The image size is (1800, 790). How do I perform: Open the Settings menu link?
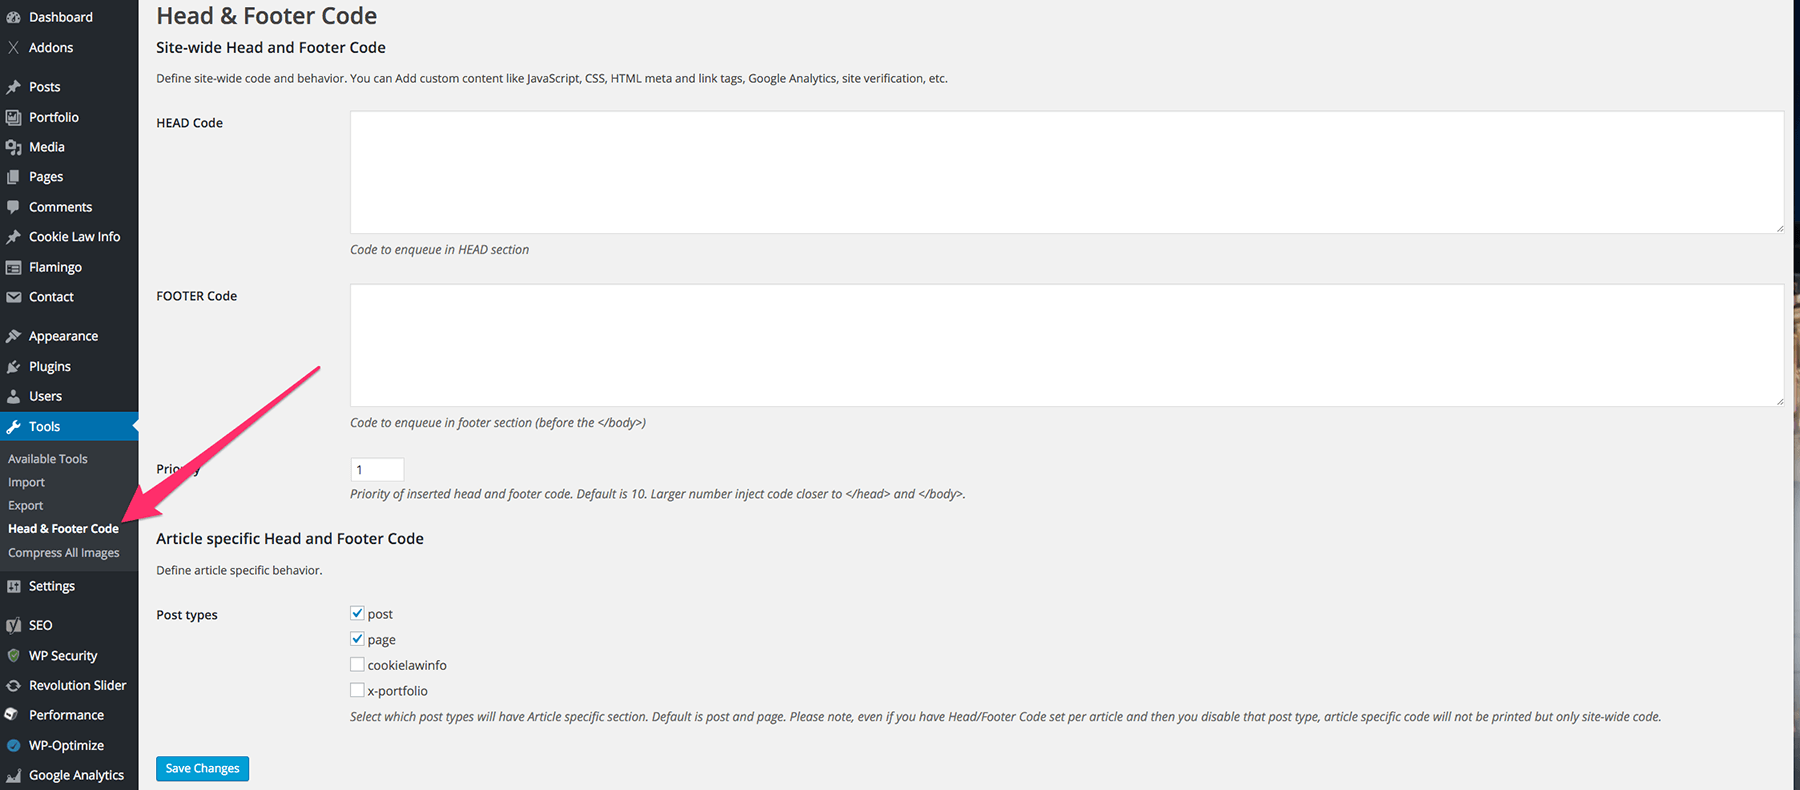[52, 586]
